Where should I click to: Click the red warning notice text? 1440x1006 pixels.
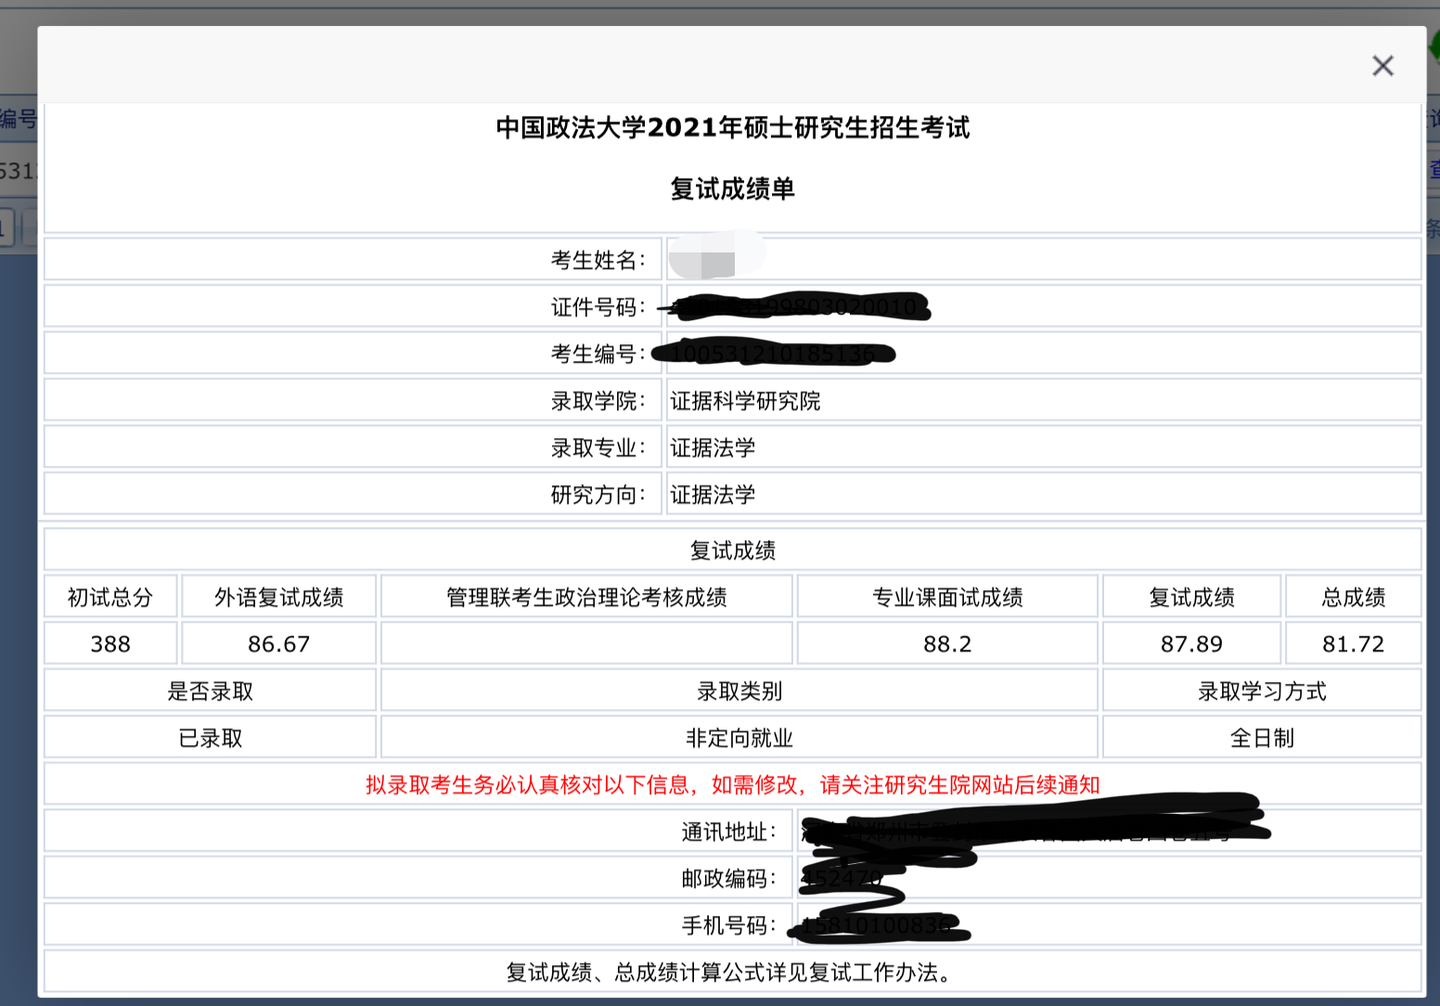[731, 785]
